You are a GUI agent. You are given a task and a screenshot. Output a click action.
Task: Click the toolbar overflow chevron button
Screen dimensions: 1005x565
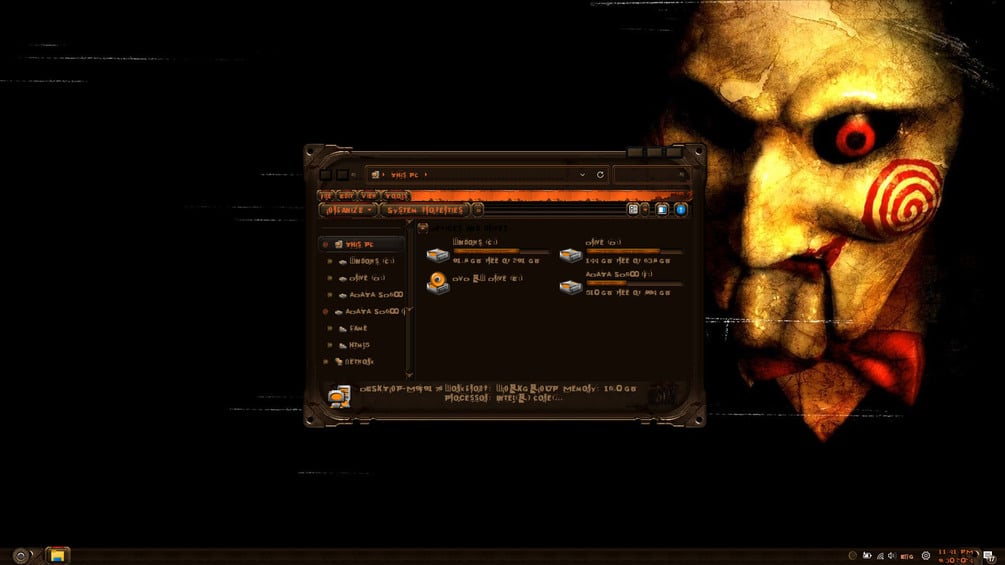[478, 210]
